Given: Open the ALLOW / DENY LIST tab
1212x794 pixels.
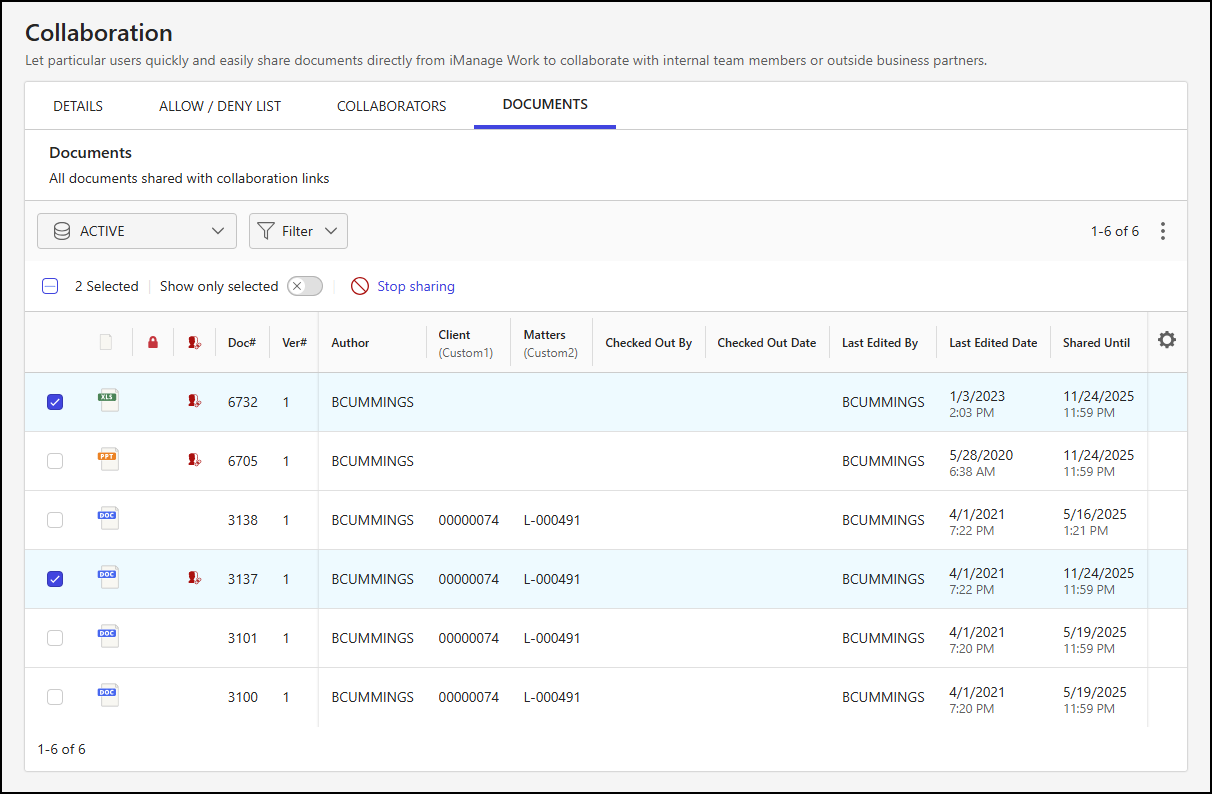Looking at the screenshot, I should tap(220, 106).
